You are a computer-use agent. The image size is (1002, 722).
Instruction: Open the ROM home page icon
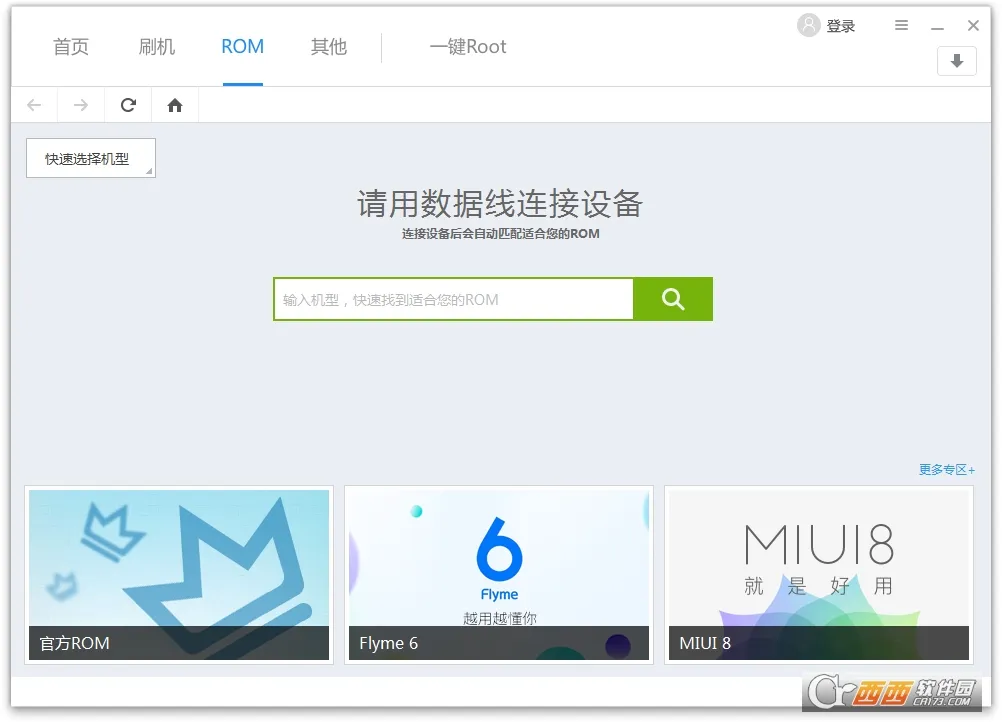pos(175,105)
